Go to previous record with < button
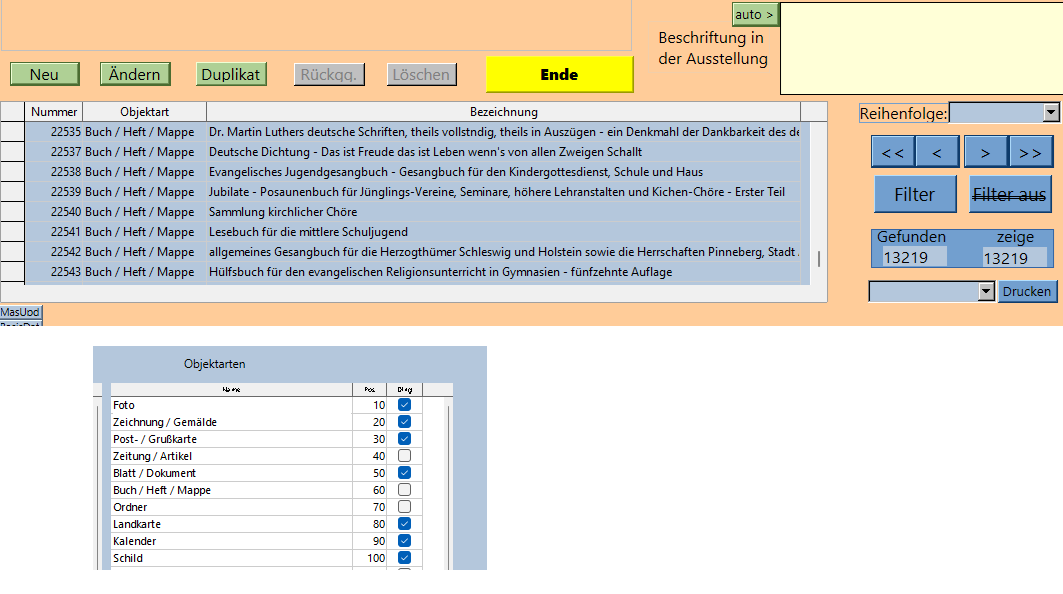 click(x=937, y=152)
